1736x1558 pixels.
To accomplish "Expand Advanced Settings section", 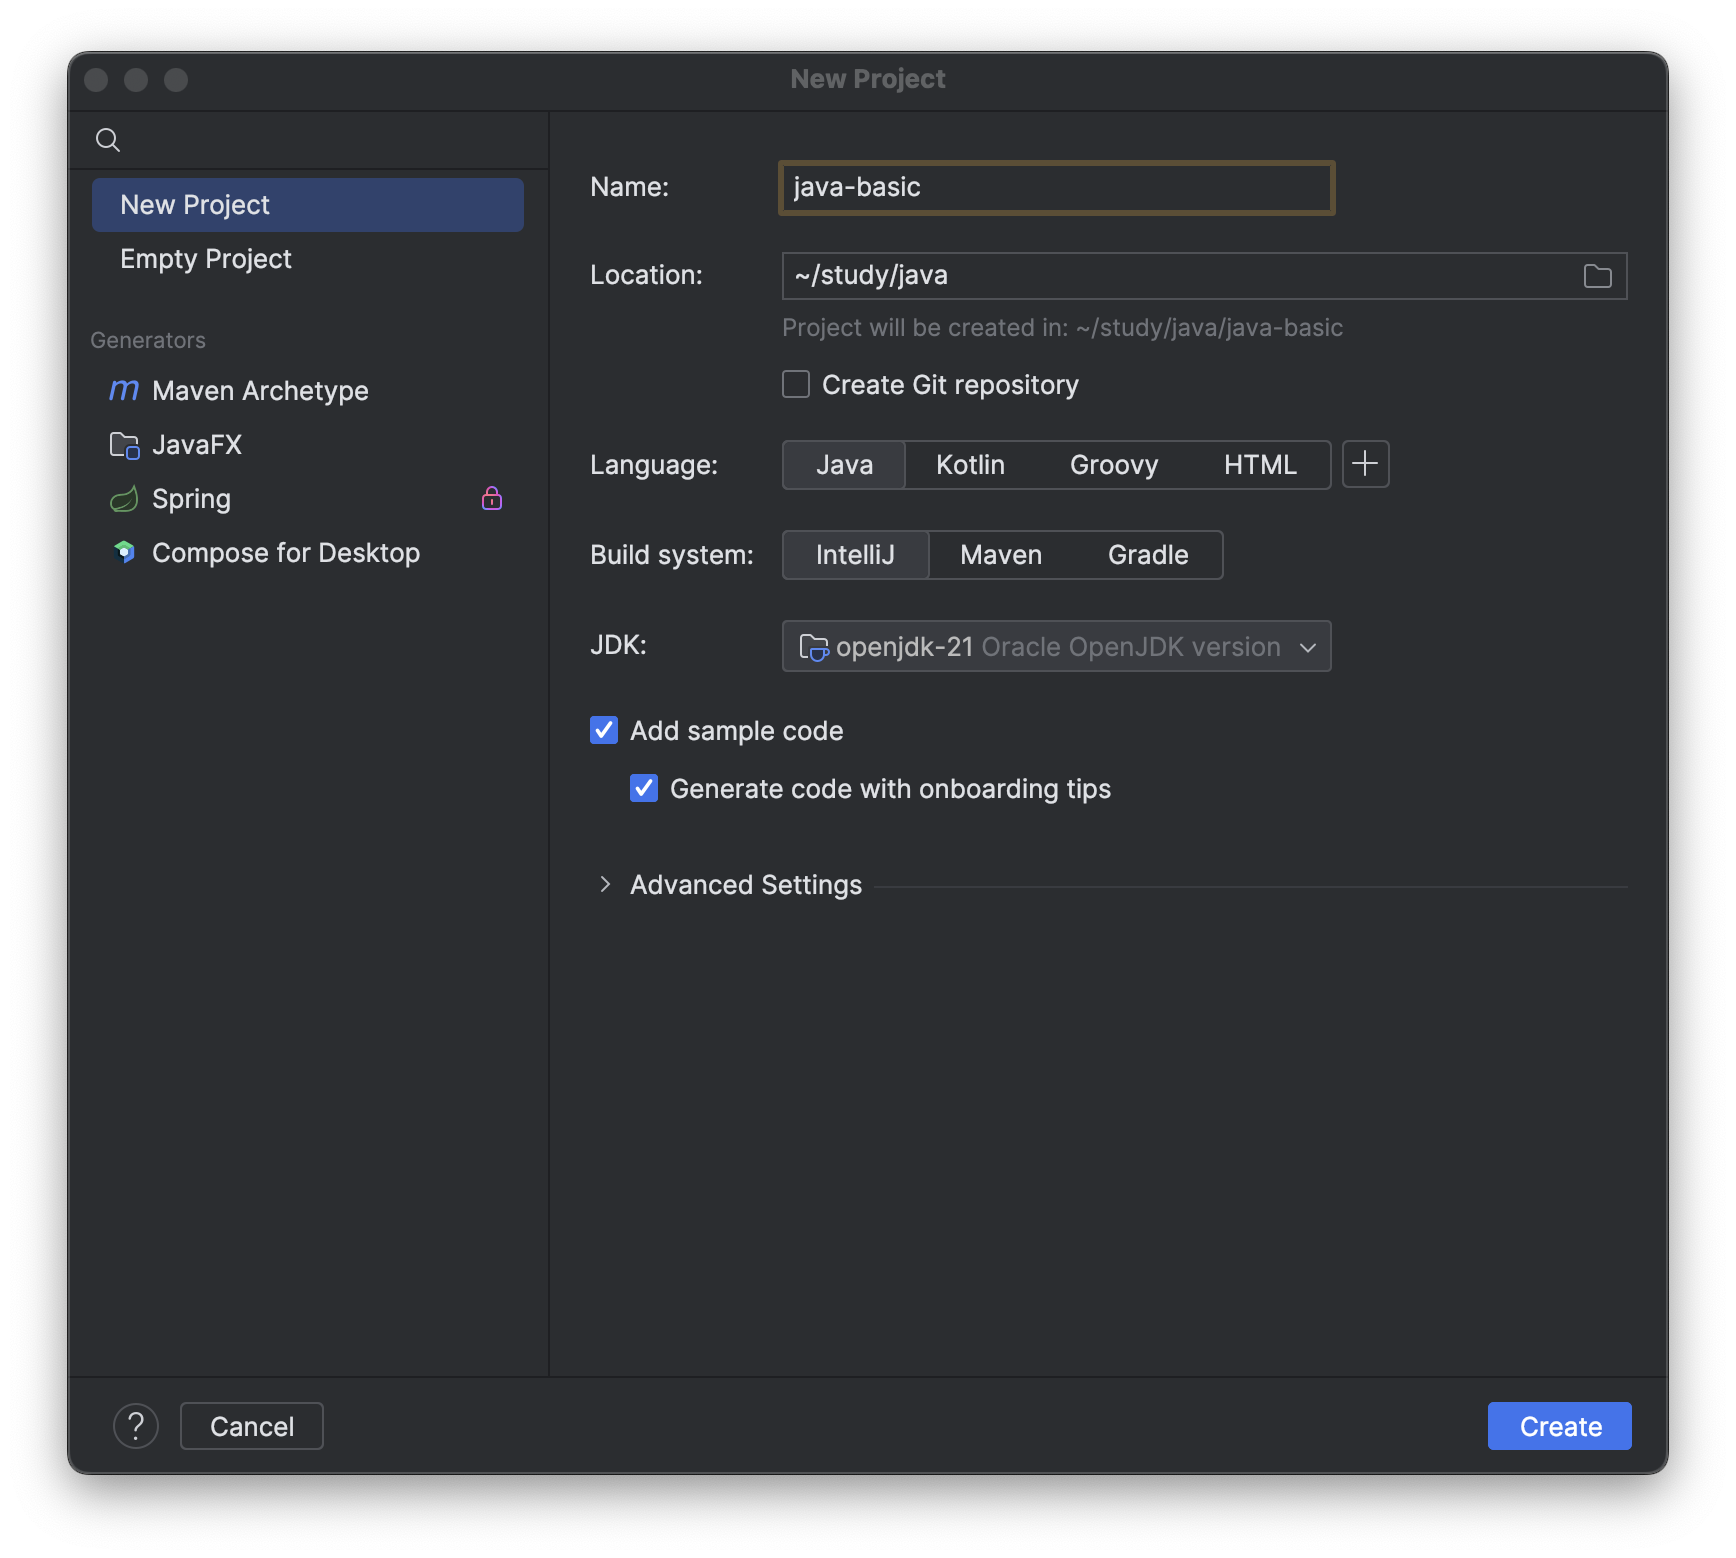I will [605, 885].
